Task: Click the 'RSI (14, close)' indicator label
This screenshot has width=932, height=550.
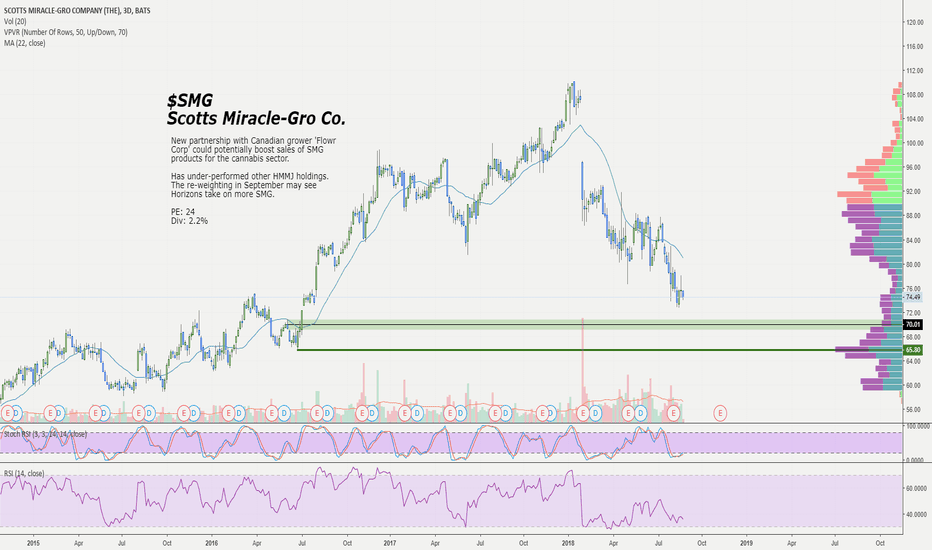Action: pos(24,473)
